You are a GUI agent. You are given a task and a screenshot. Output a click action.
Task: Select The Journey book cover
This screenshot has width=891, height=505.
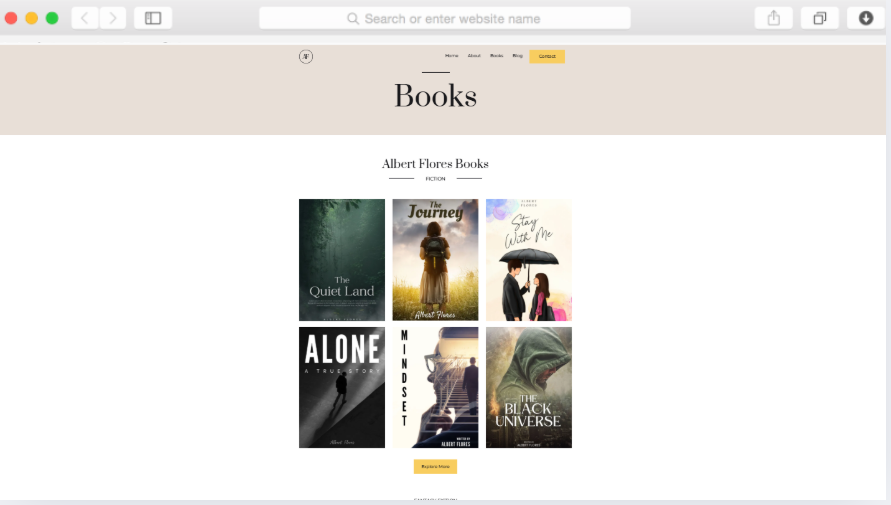[435, 260]
